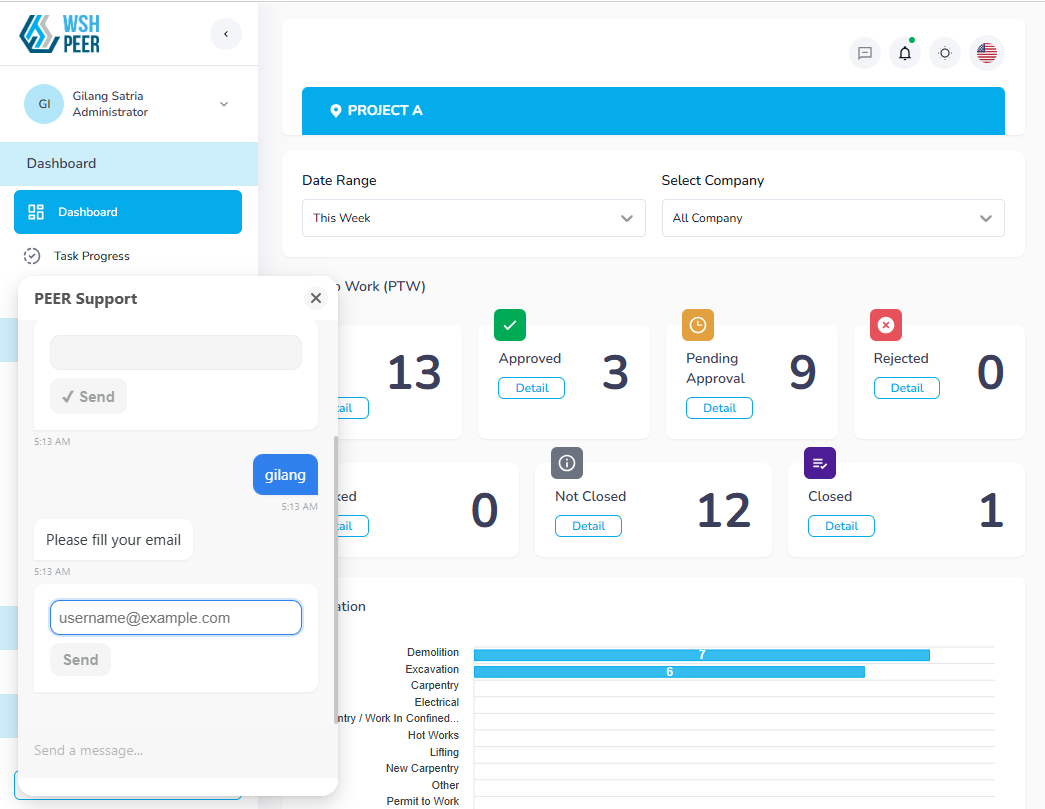The image size is (1045, 809).
Task: Toggle the light/dark theme sun icon
Action: pos(945,53)
